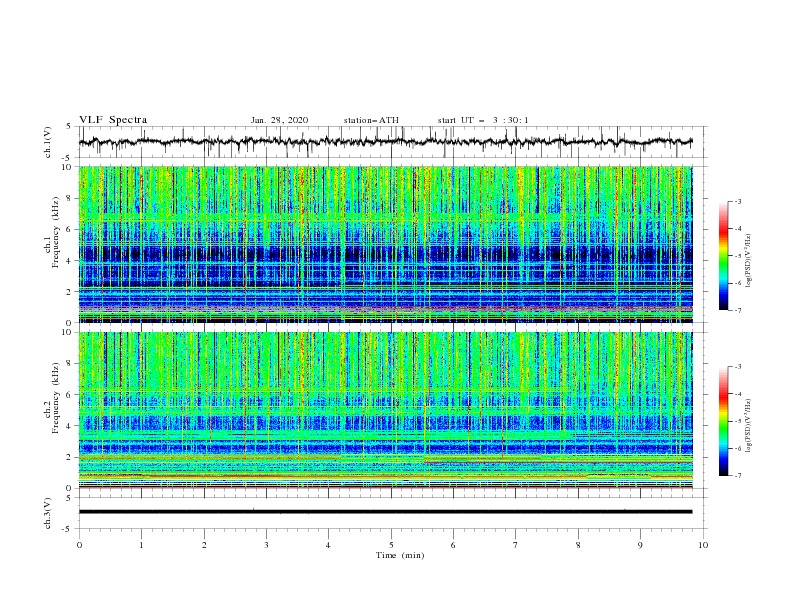Image resolution: width=792 pixels, height=612 pixels.
Task: Click the "-6" label on ch.2 colorbar
Action: [x=738, y=448]
